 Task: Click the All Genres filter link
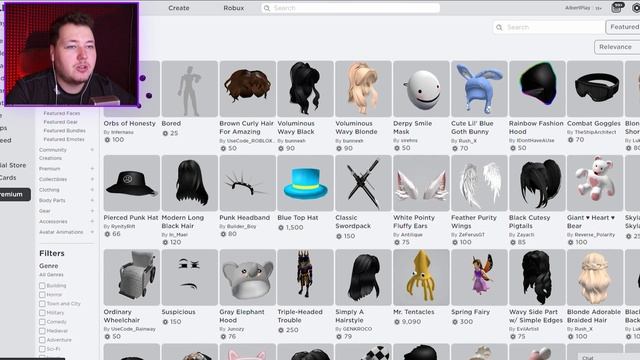(x=51, y=275)
